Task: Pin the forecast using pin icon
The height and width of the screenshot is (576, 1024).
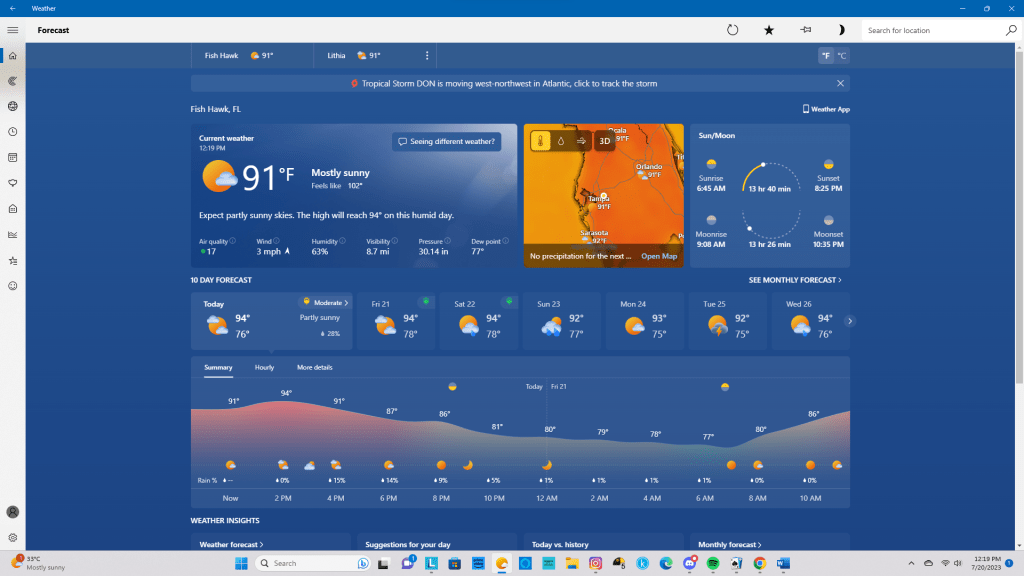Action: pos(805,30)
